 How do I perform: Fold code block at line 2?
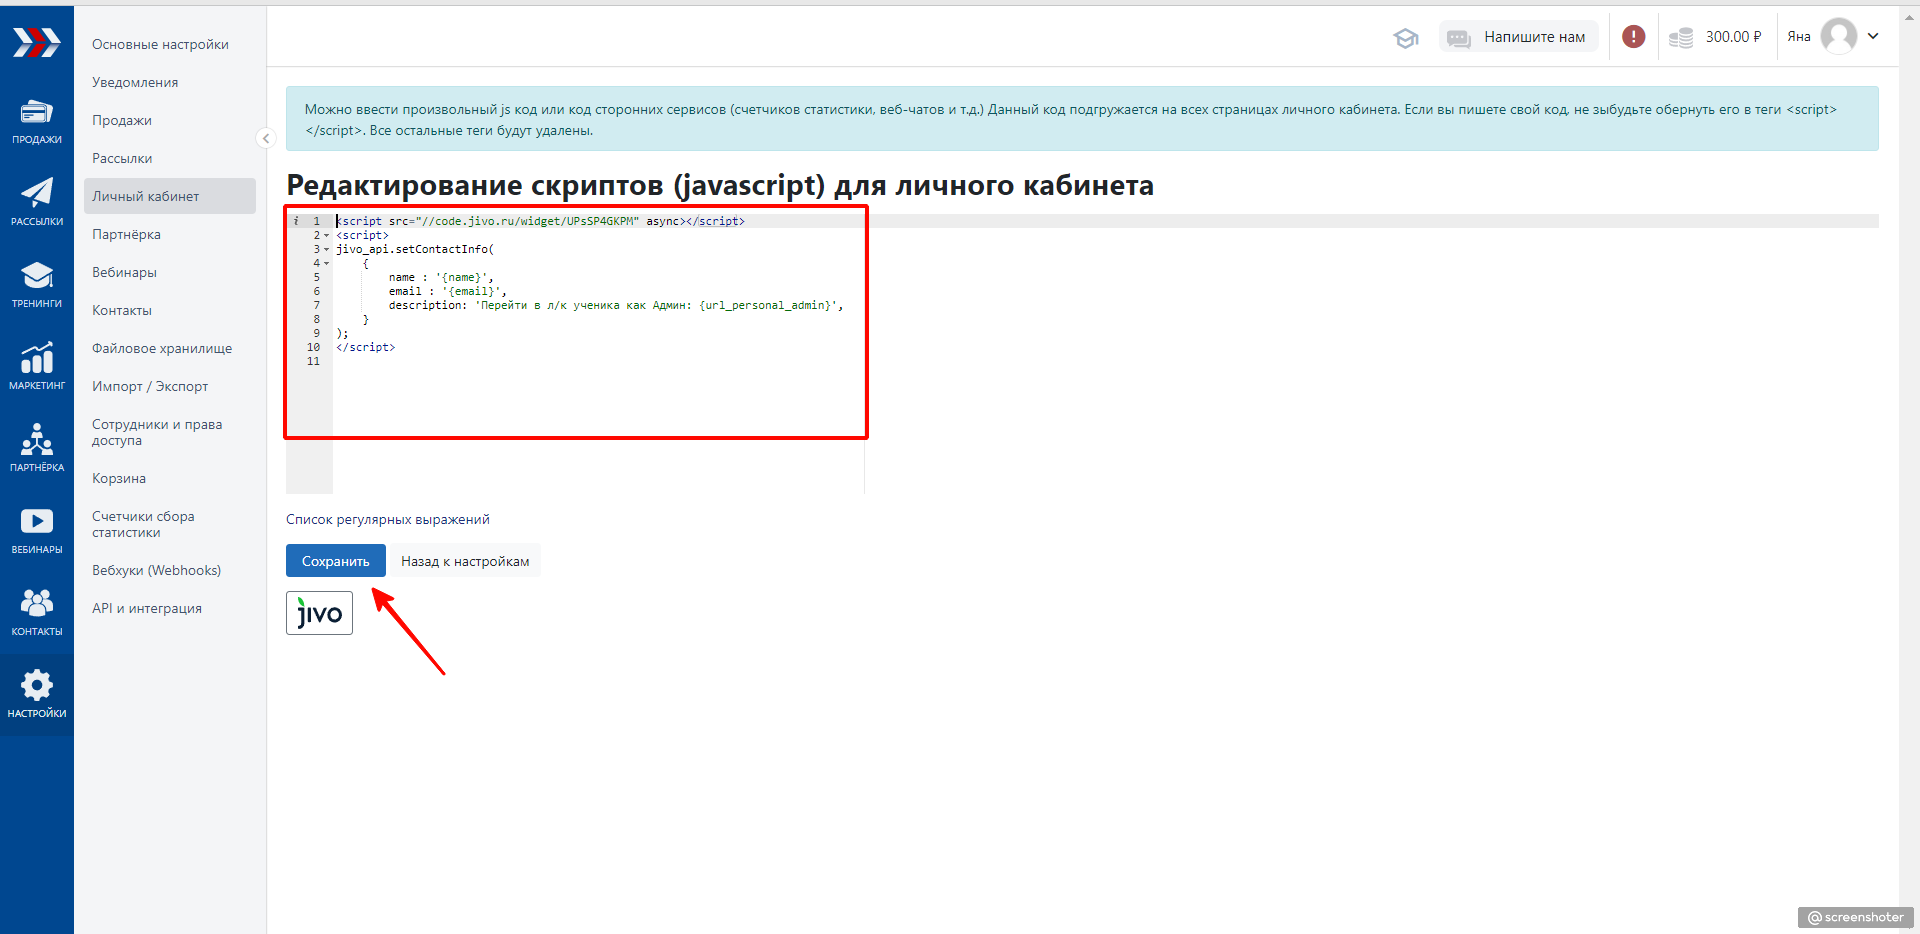coord(326,236)
